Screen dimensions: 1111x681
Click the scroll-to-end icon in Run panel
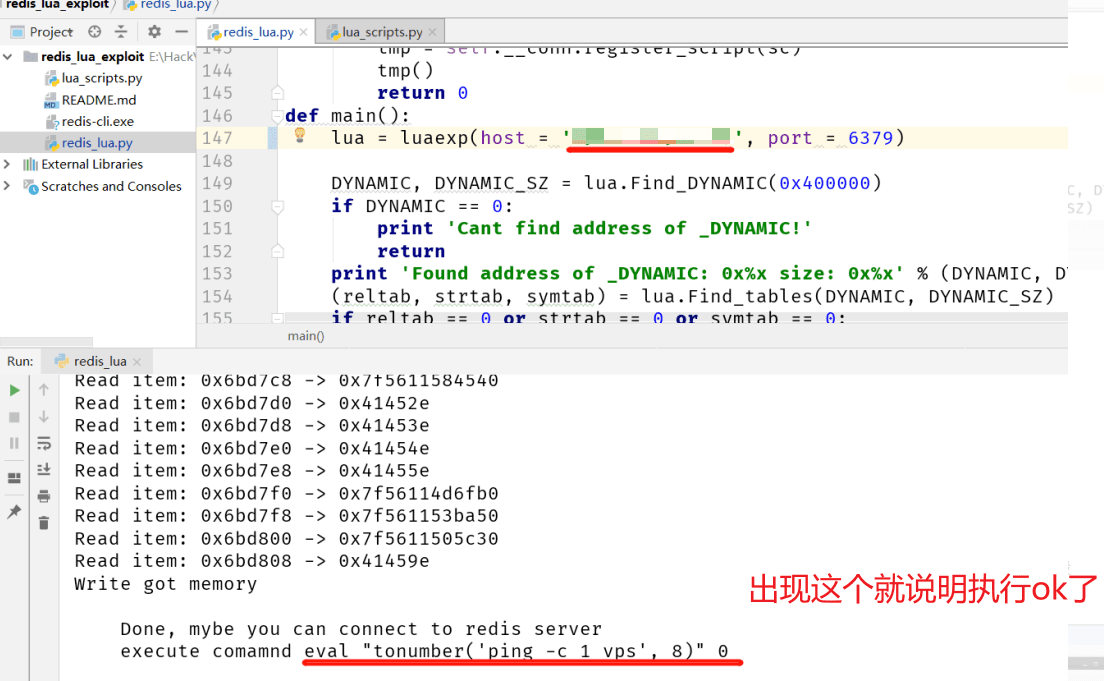[x=44, y=469]
